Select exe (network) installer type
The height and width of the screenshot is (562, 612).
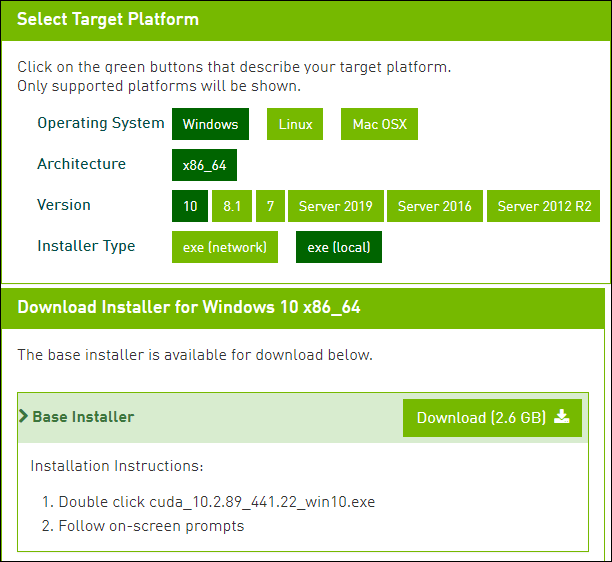coord(224,247)
